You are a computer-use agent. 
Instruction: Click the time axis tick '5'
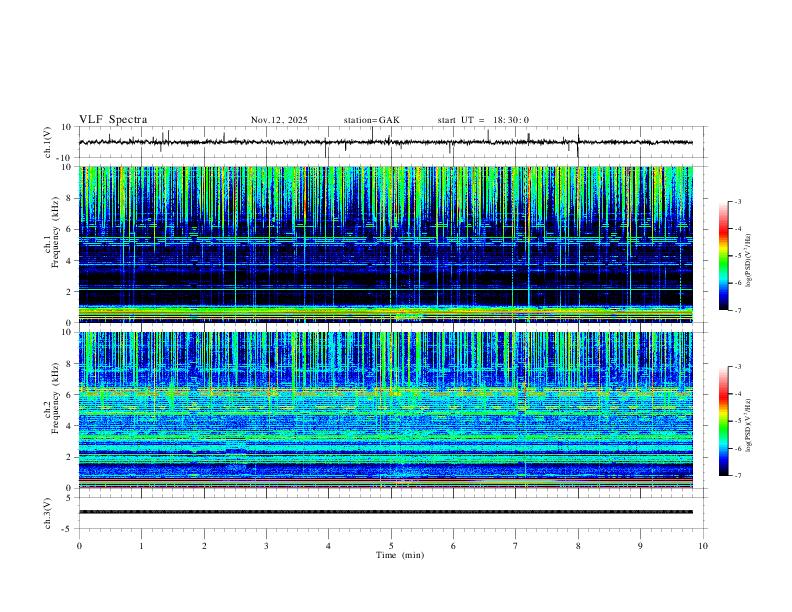coord(391,546)
